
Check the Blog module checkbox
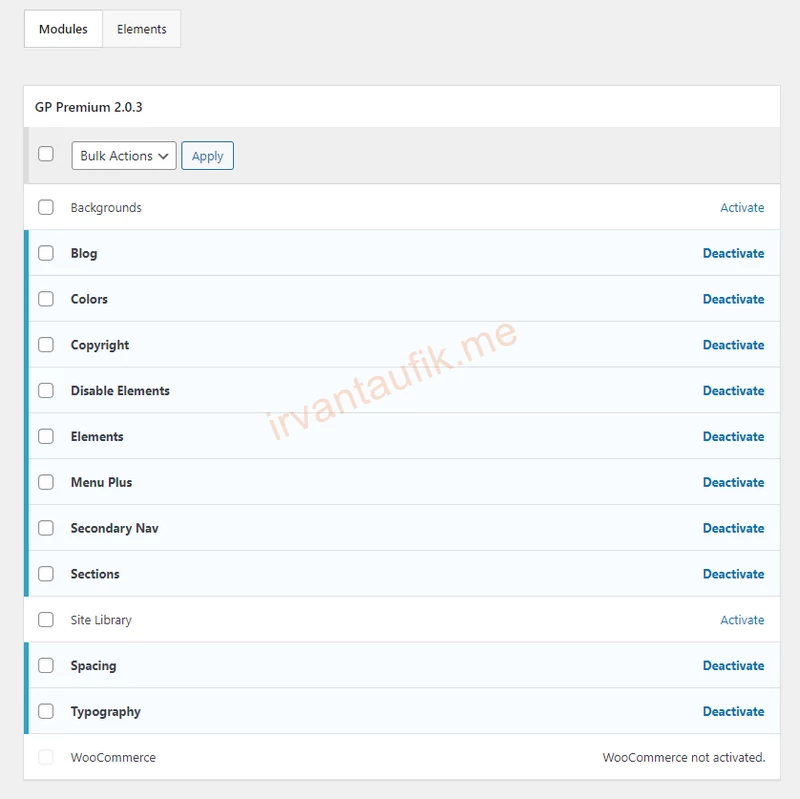pyautogui.click(x=46, y=253)
